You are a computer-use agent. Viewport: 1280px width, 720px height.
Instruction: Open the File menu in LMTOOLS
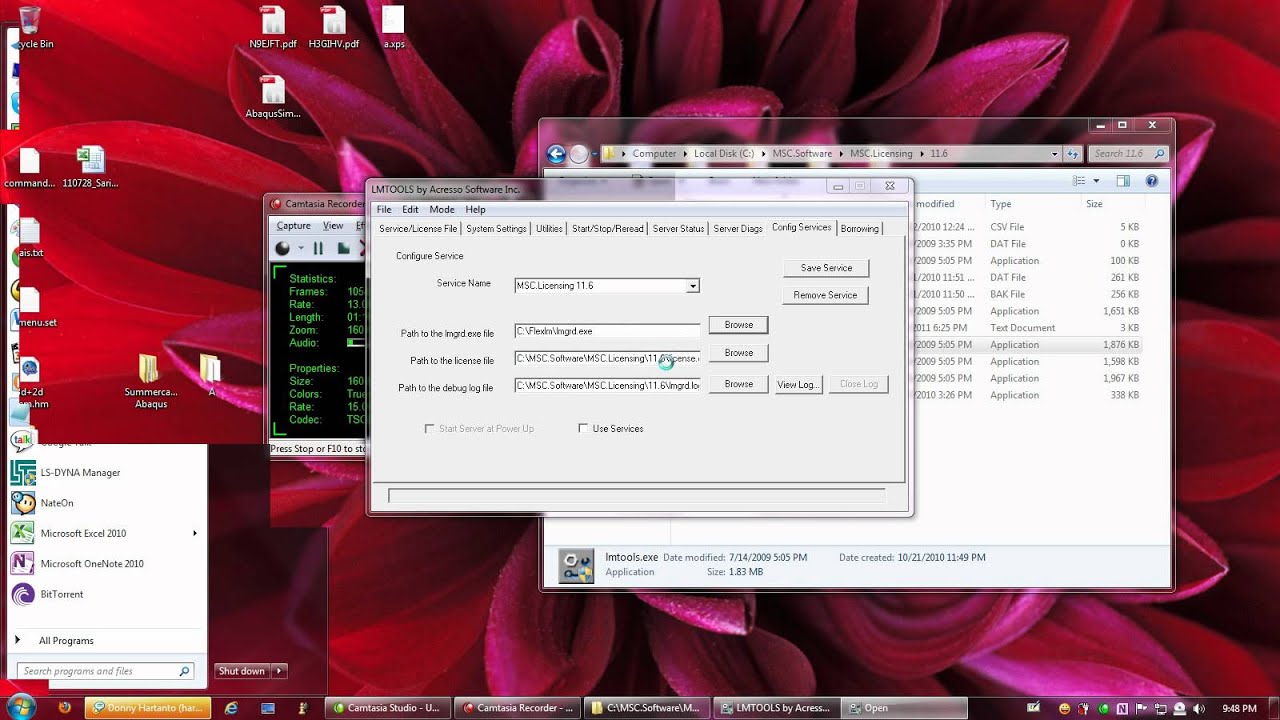(384, 210)
